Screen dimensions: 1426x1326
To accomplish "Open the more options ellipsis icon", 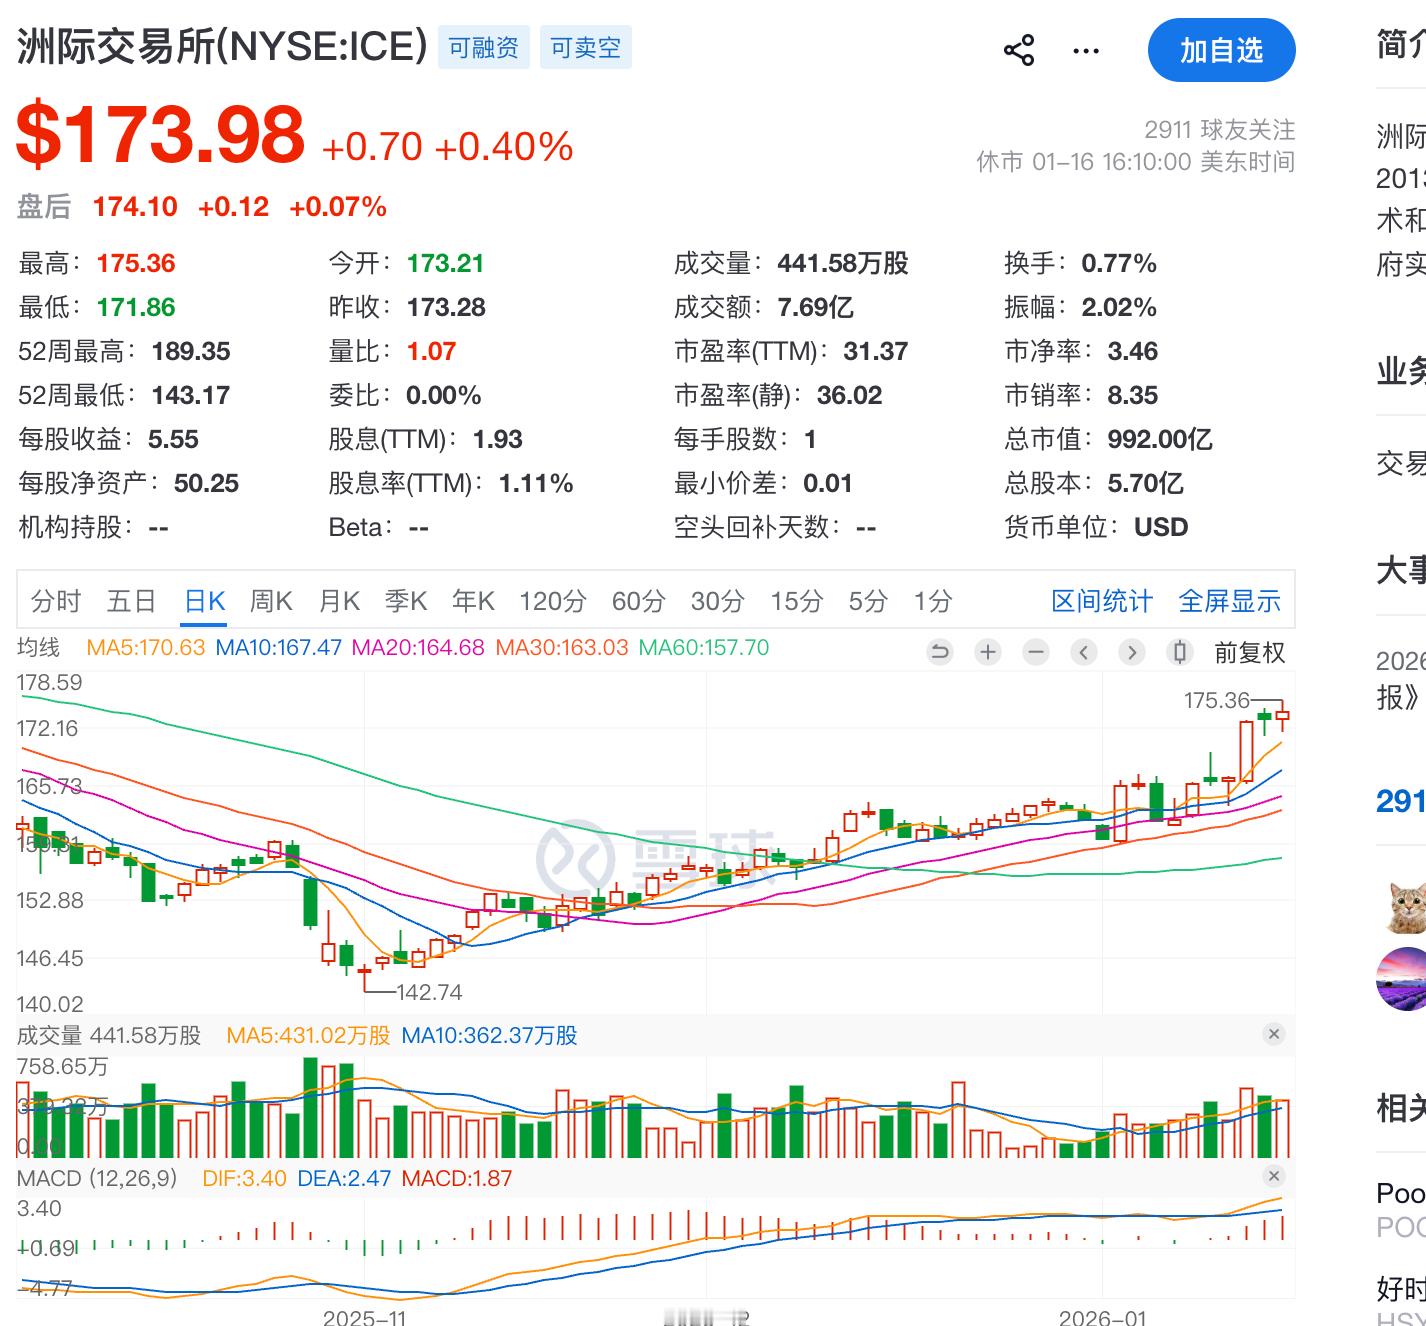I will [x=1085, y=49].
